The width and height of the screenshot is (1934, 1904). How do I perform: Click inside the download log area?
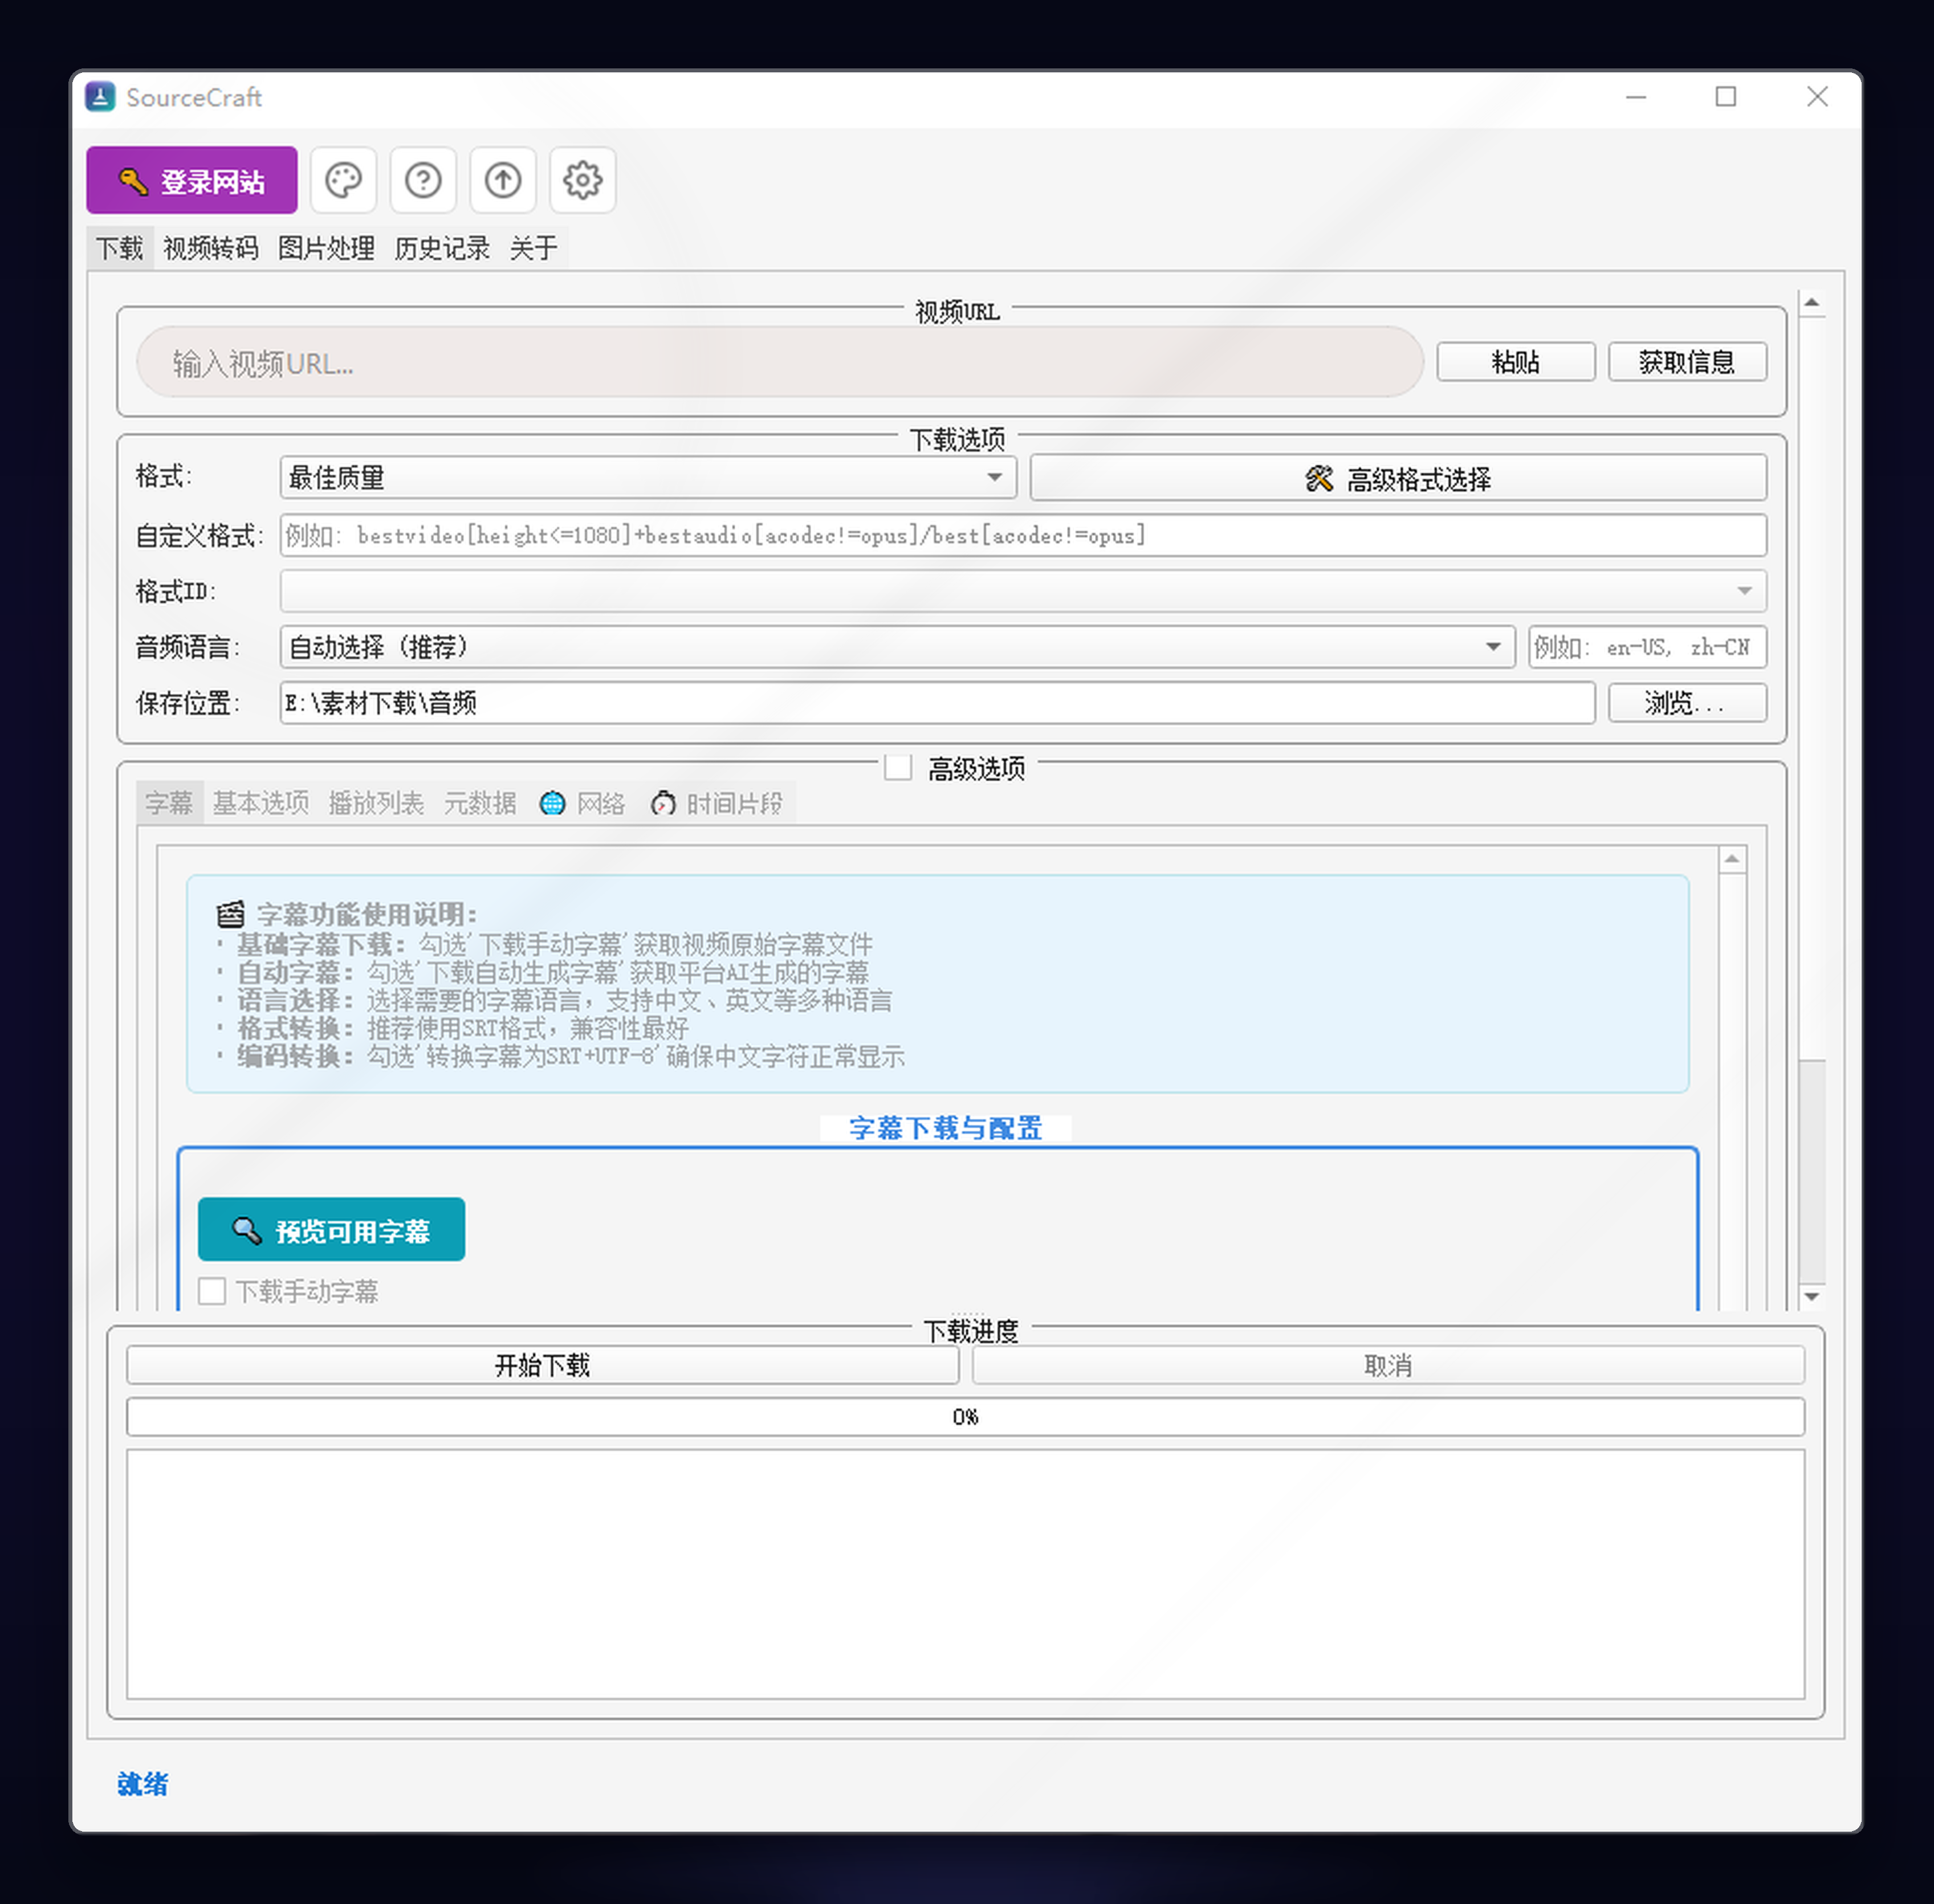click(965, 1574)
